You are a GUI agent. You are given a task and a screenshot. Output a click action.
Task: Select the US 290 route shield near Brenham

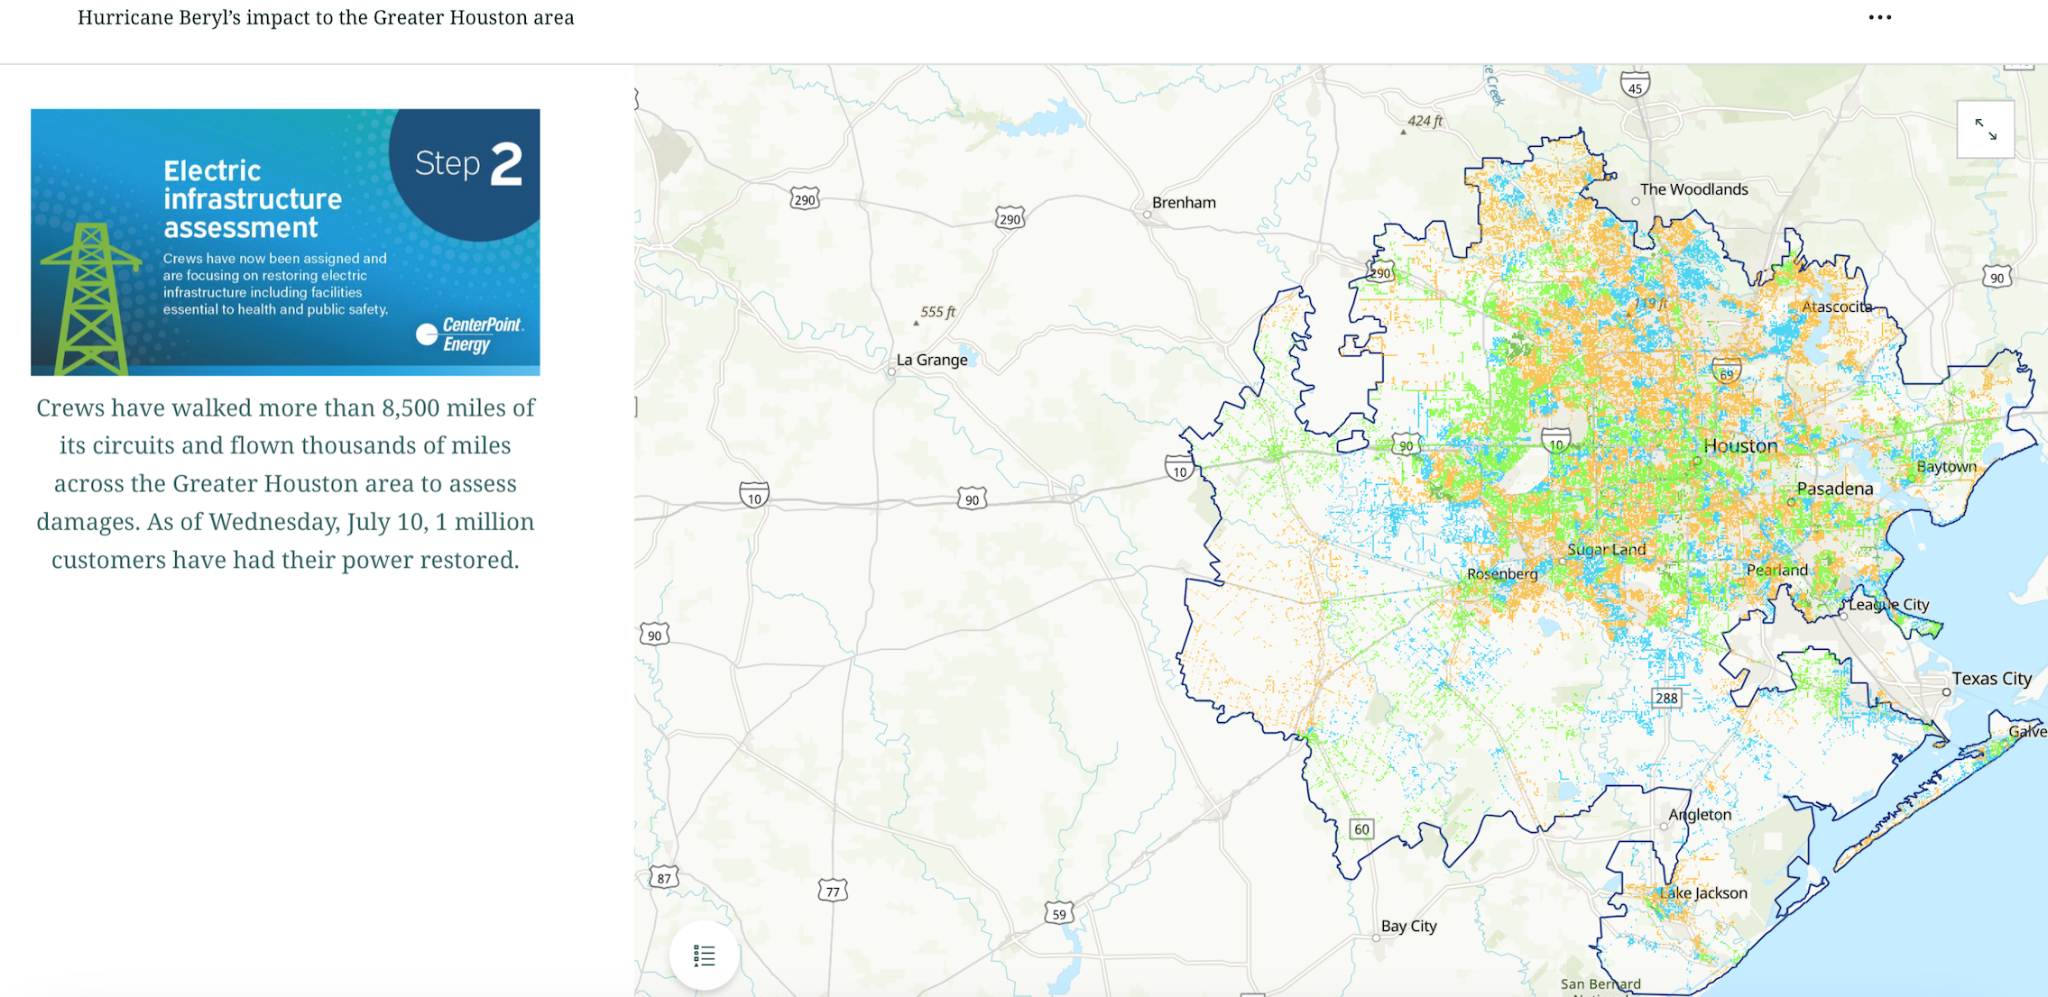pos(1009,218)
